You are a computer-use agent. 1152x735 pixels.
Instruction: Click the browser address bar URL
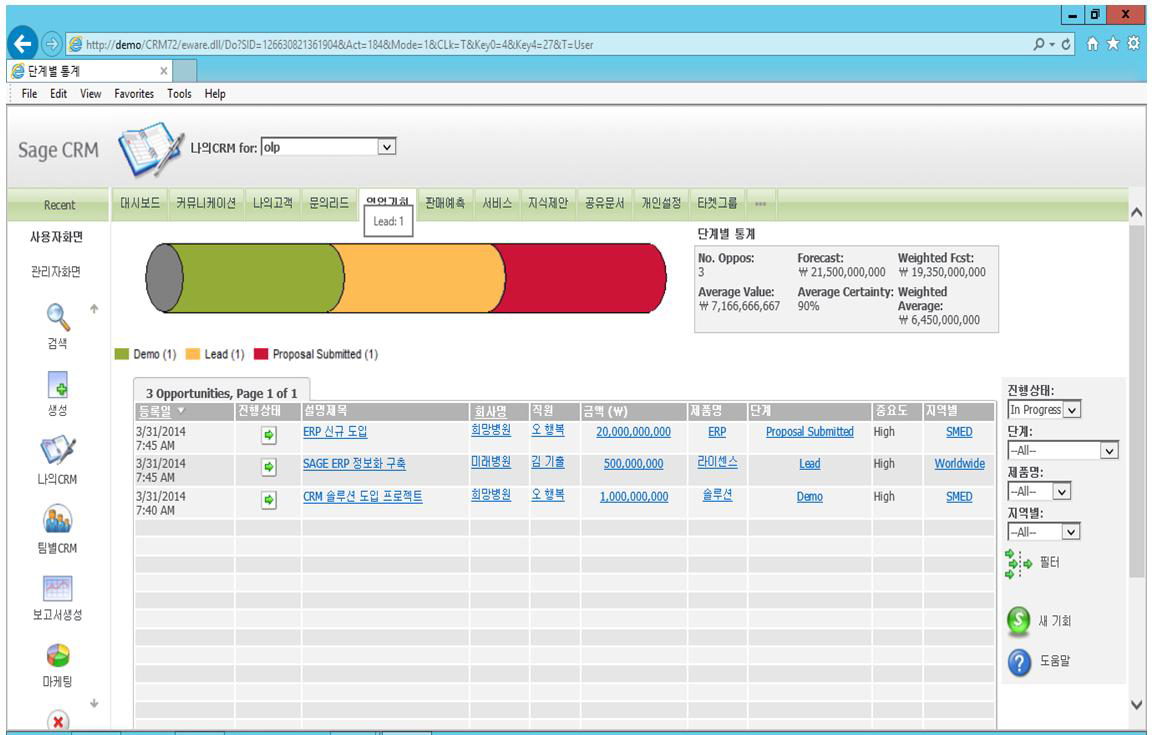coord(339,44)
